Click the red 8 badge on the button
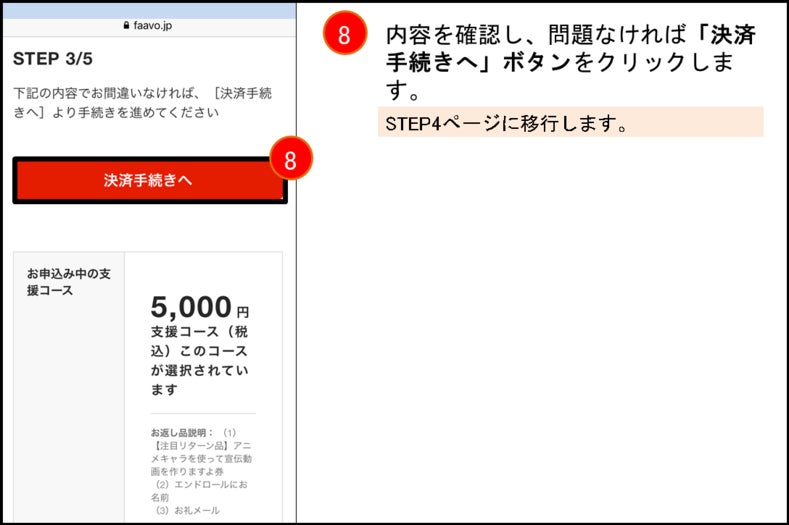Screen dimensions: 789x525 coord(291,158)
